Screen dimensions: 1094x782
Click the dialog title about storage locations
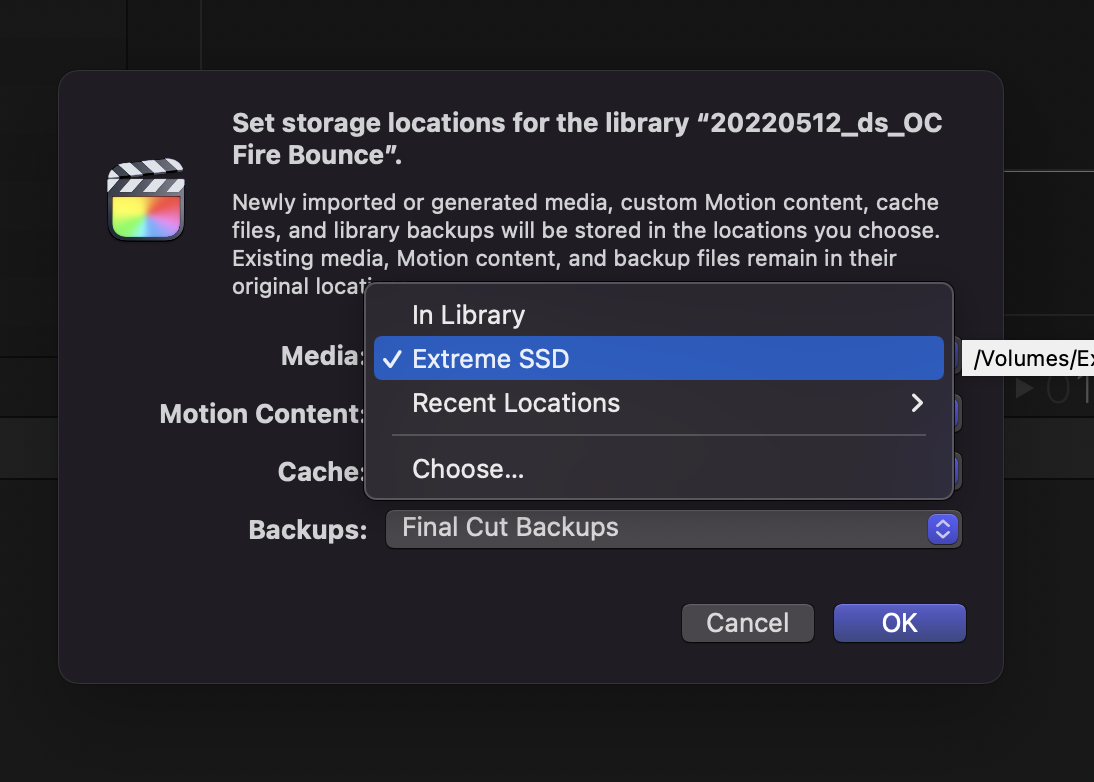click(587, 139)
